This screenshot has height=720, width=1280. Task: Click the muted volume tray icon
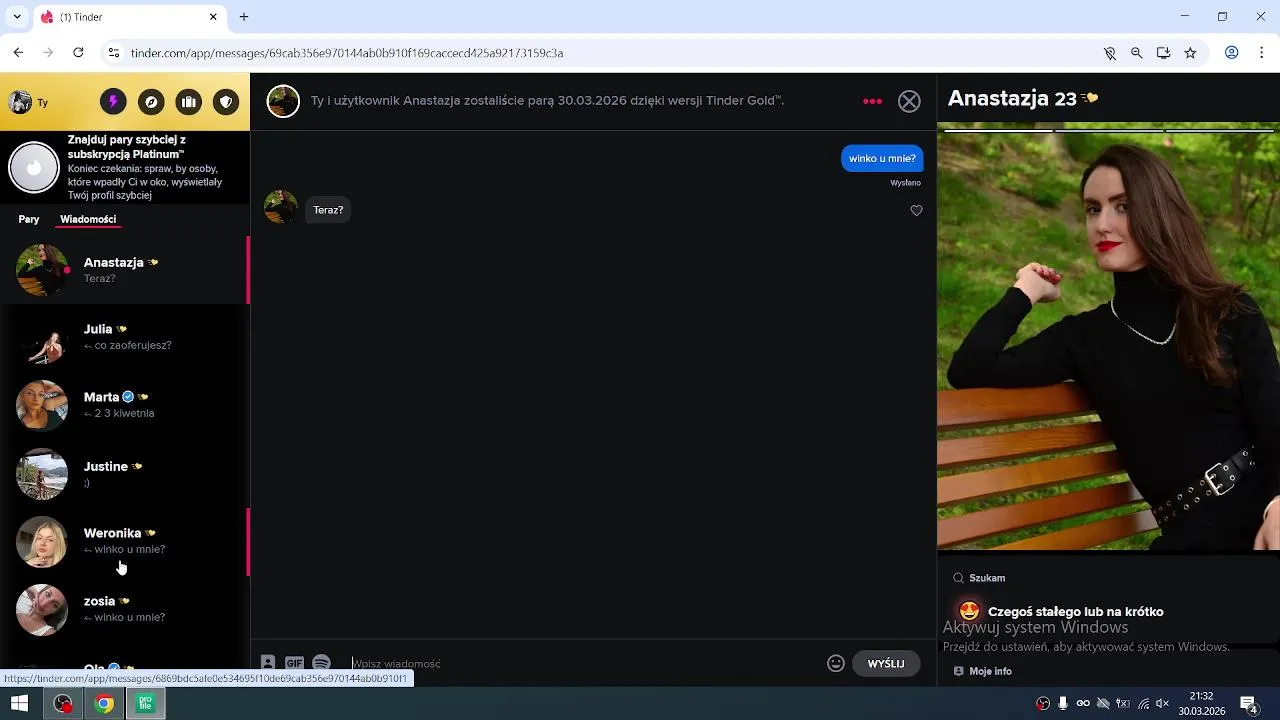click(x=1162, y=704)
